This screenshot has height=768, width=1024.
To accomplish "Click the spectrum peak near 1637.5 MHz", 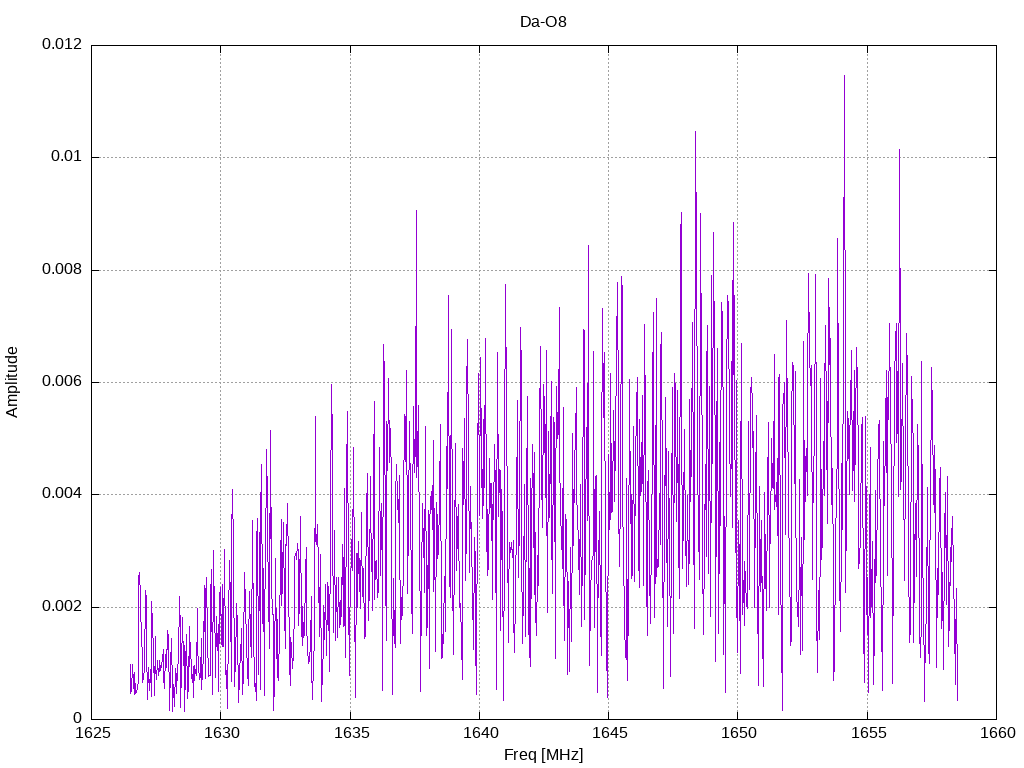I will [416, 212].
